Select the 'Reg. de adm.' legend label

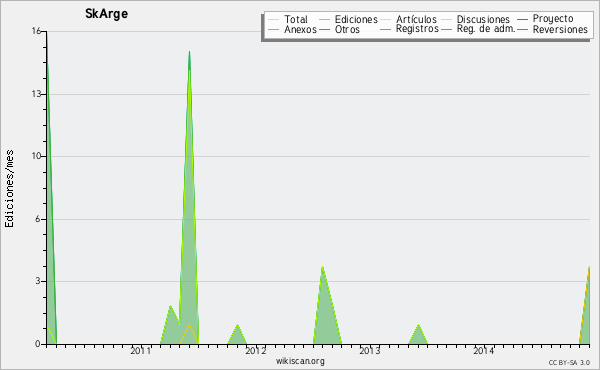tap(486, 29)
